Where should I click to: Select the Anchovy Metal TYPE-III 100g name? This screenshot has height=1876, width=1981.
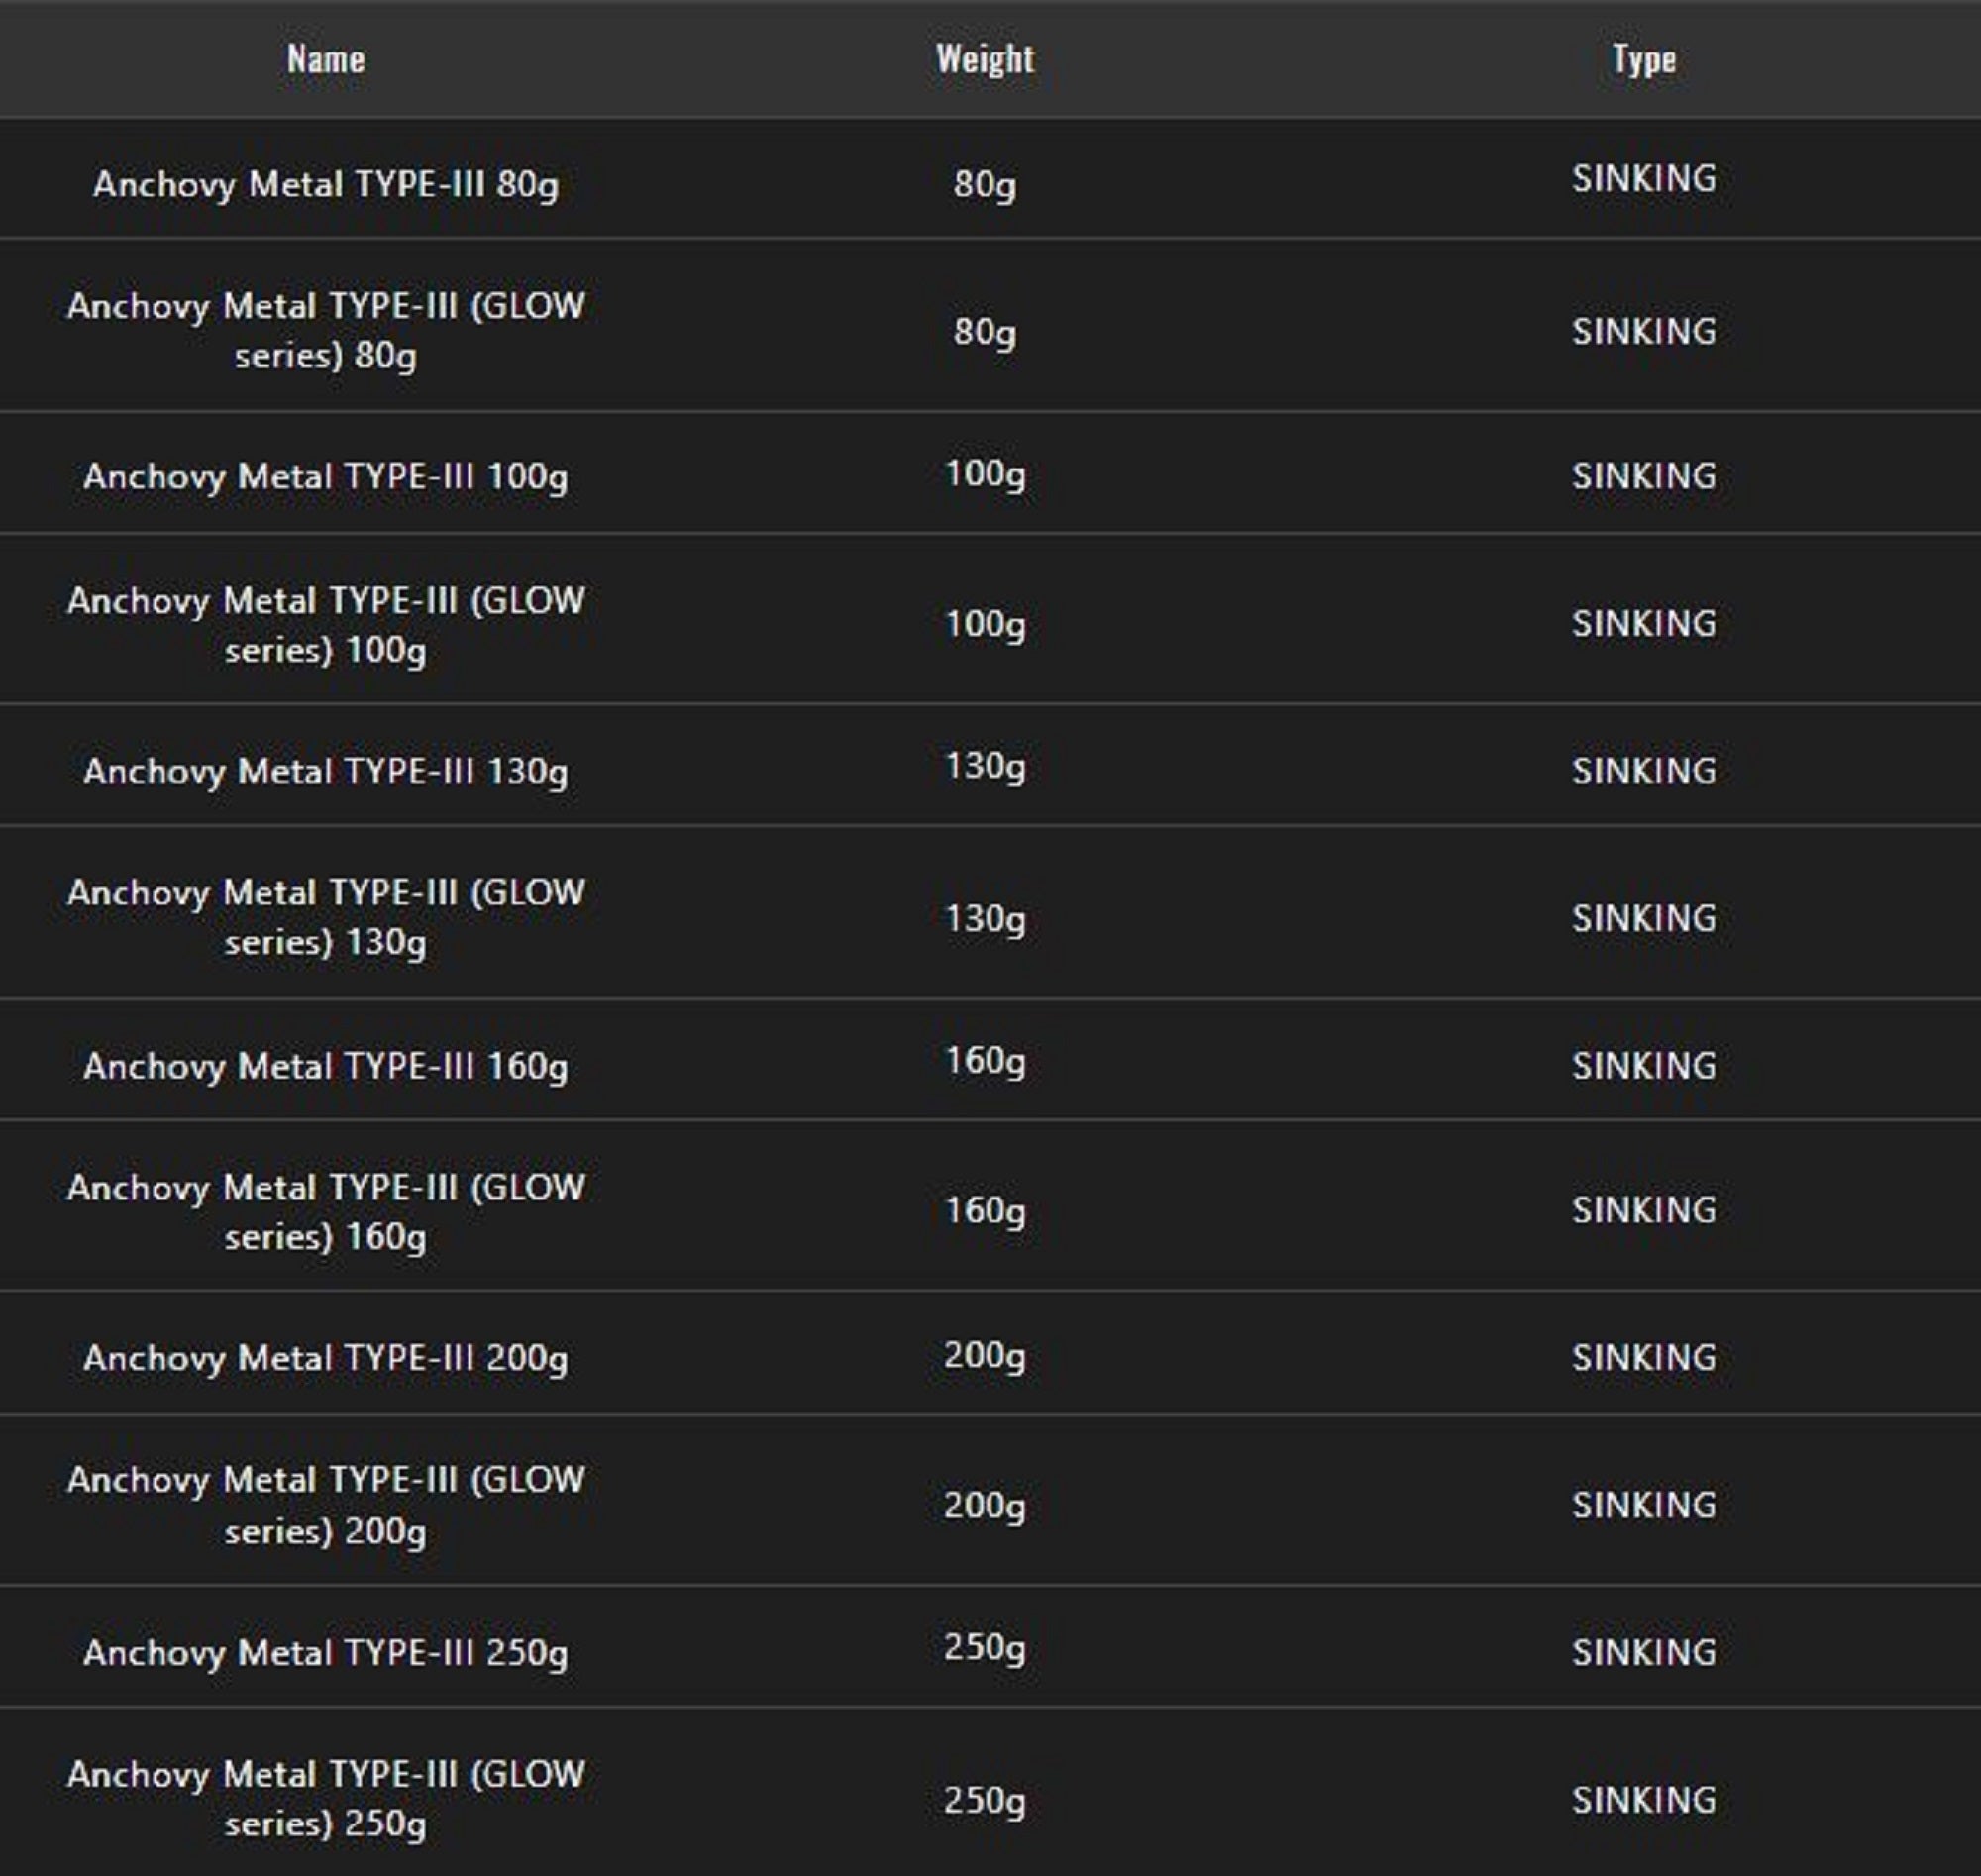[326, 477]
